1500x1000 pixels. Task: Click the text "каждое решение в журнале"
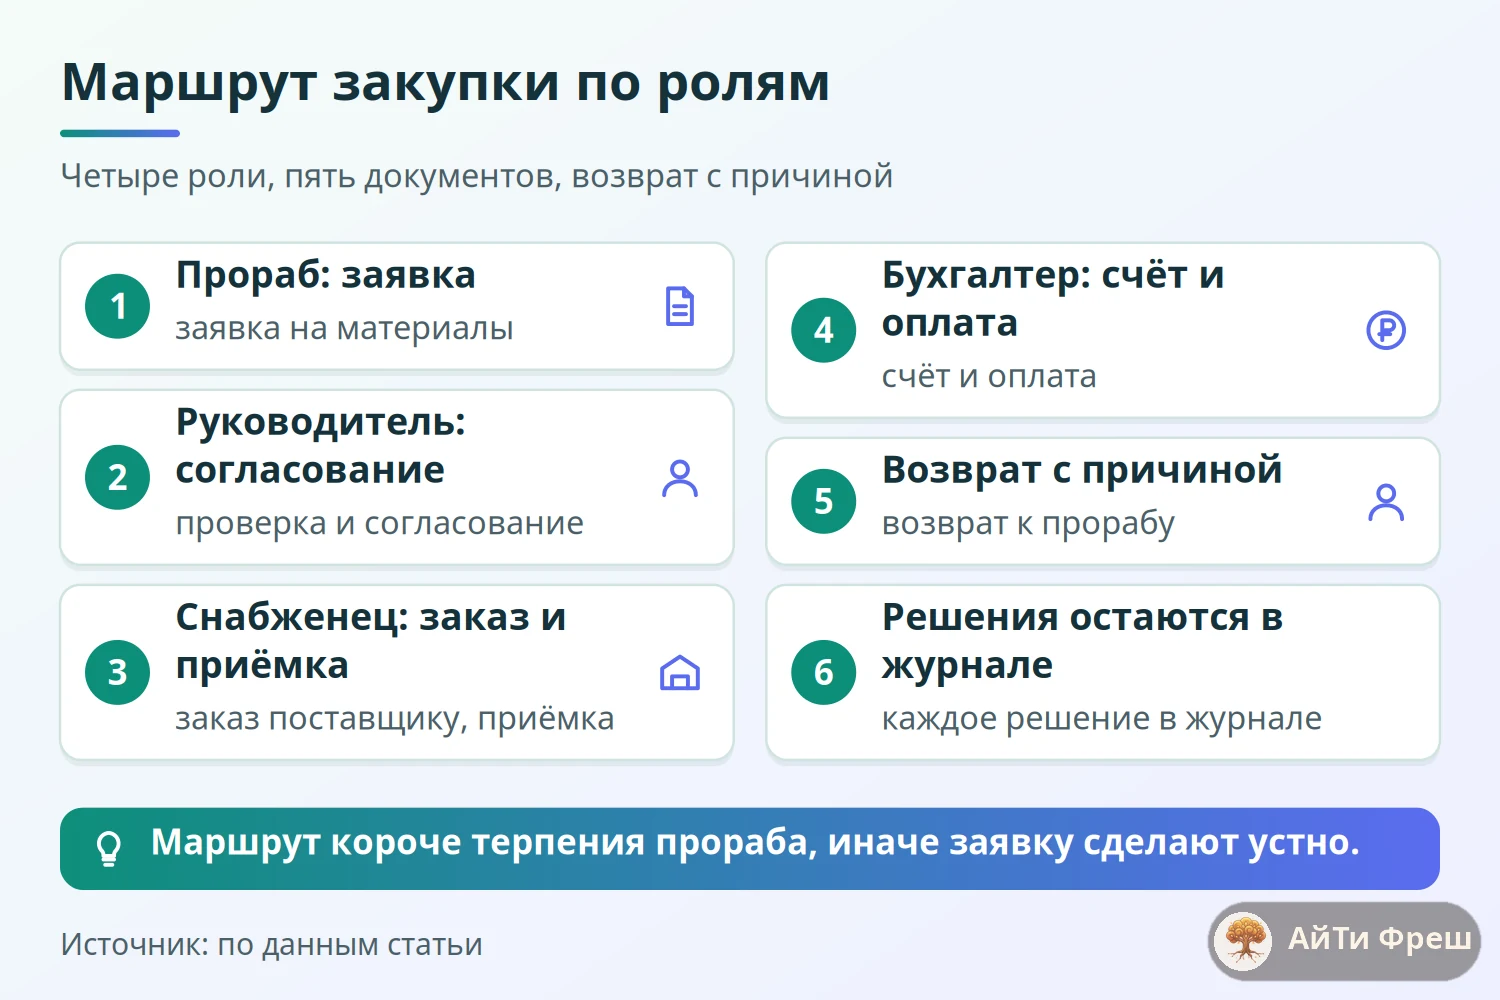coord(1102,719)
